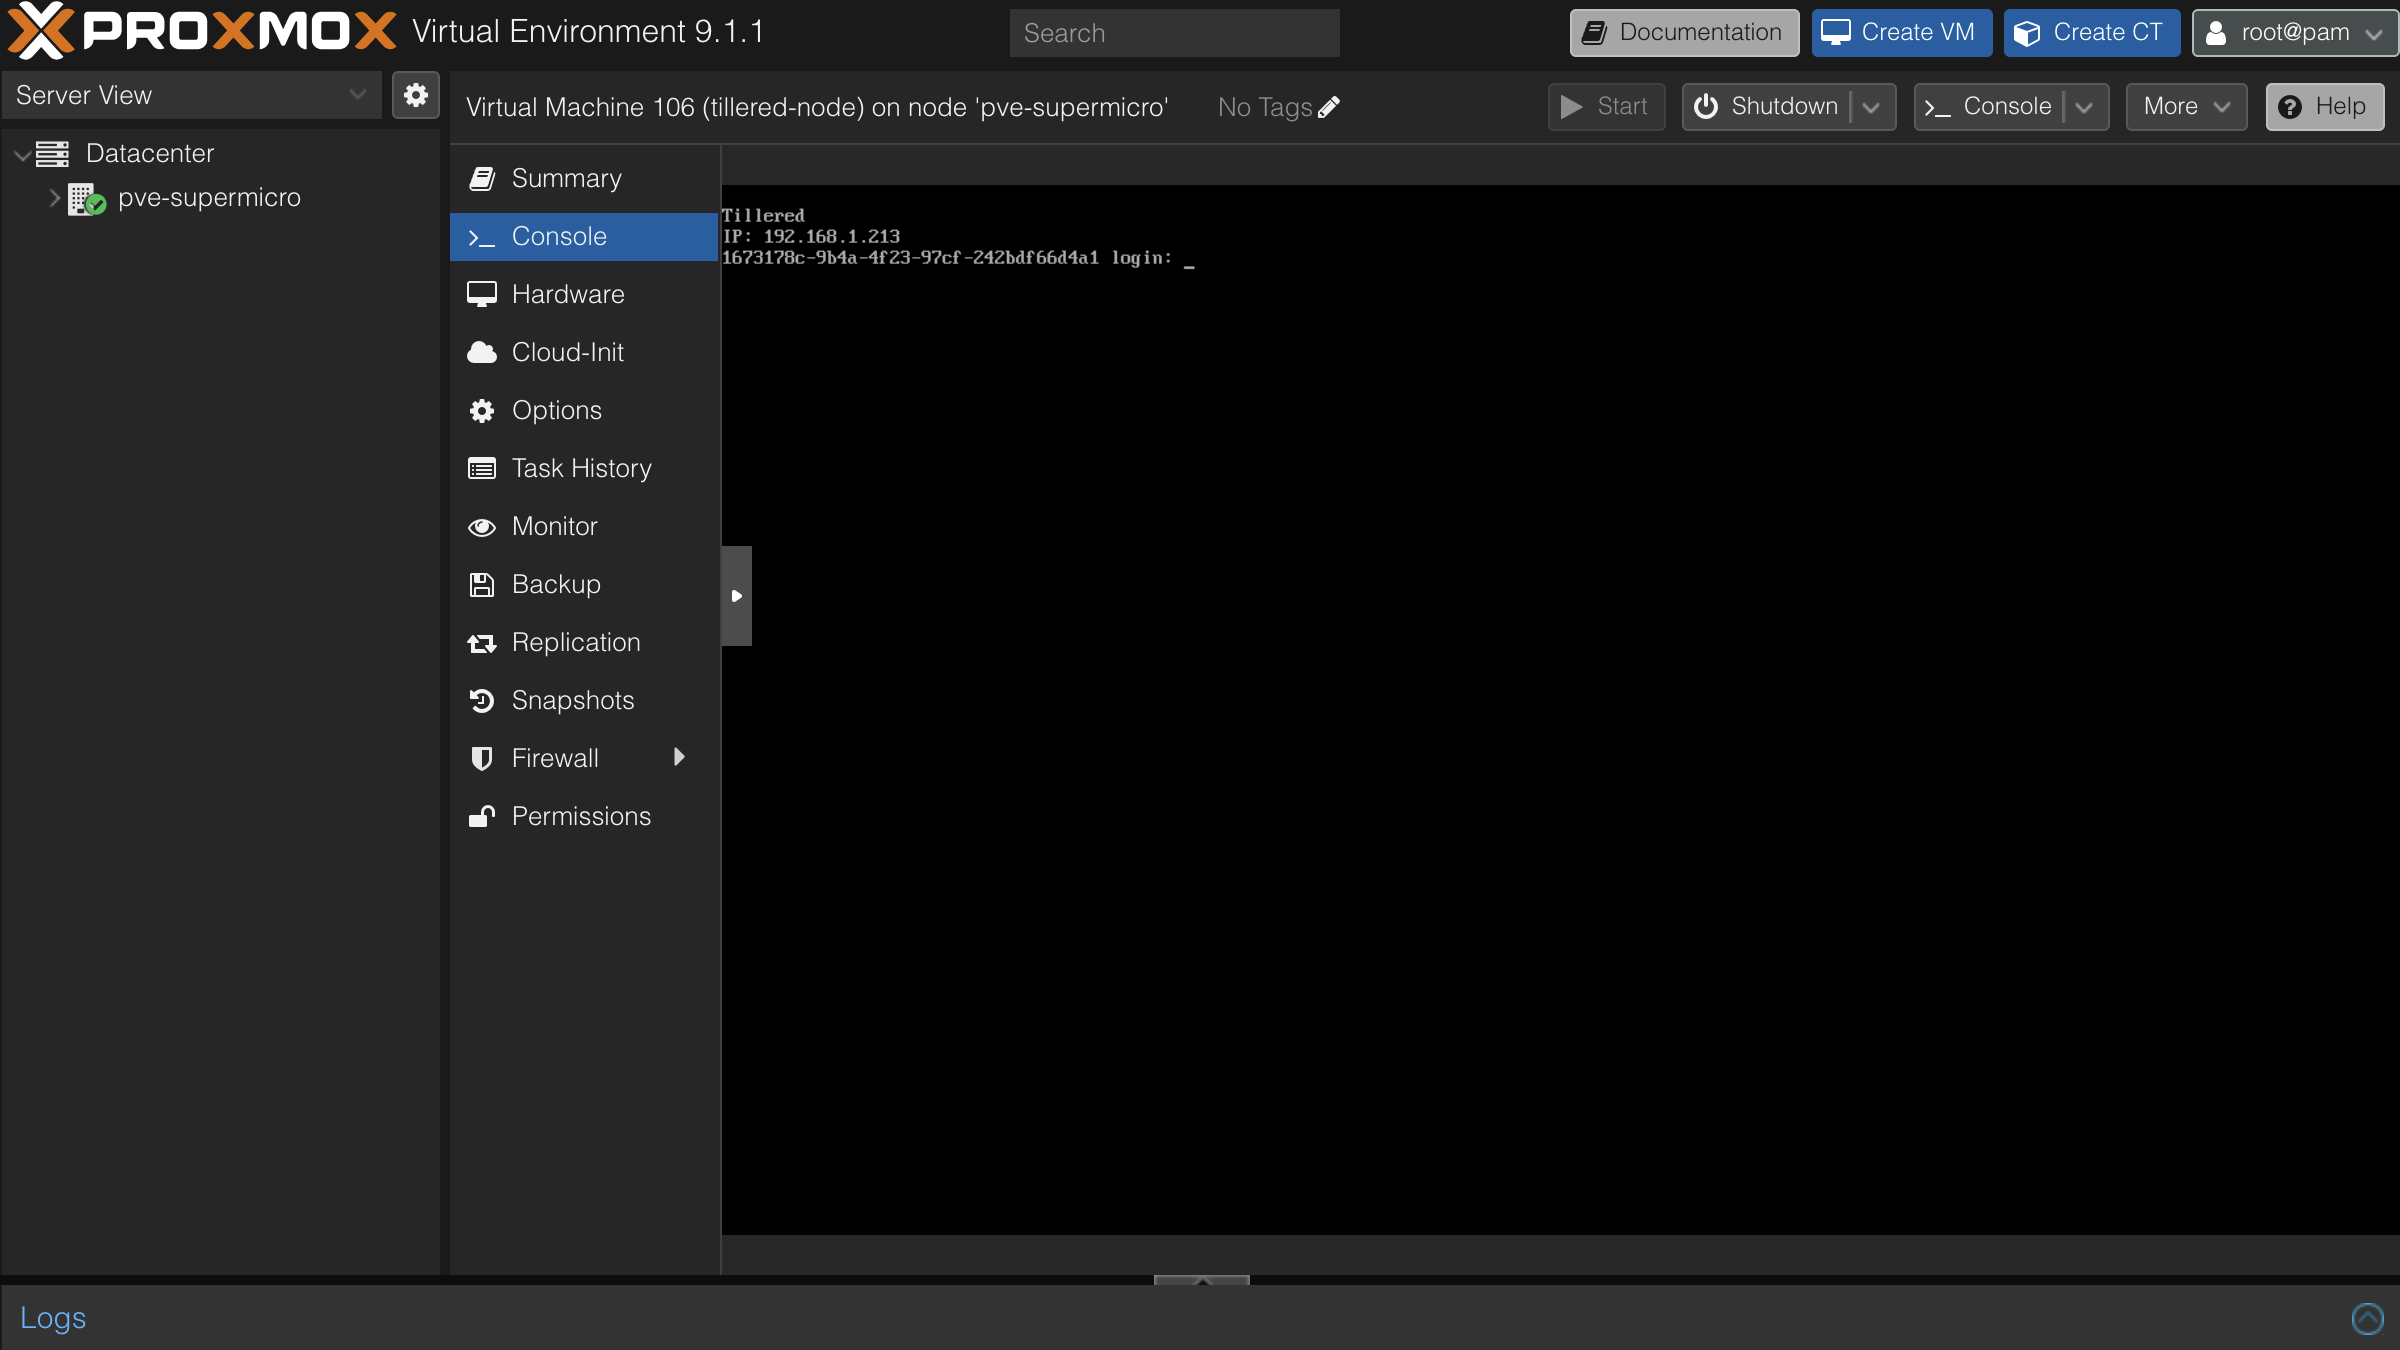This screenshot has width=2400, height=1350.
Task: Open the tree settings gear
Action: coord(416,95)
